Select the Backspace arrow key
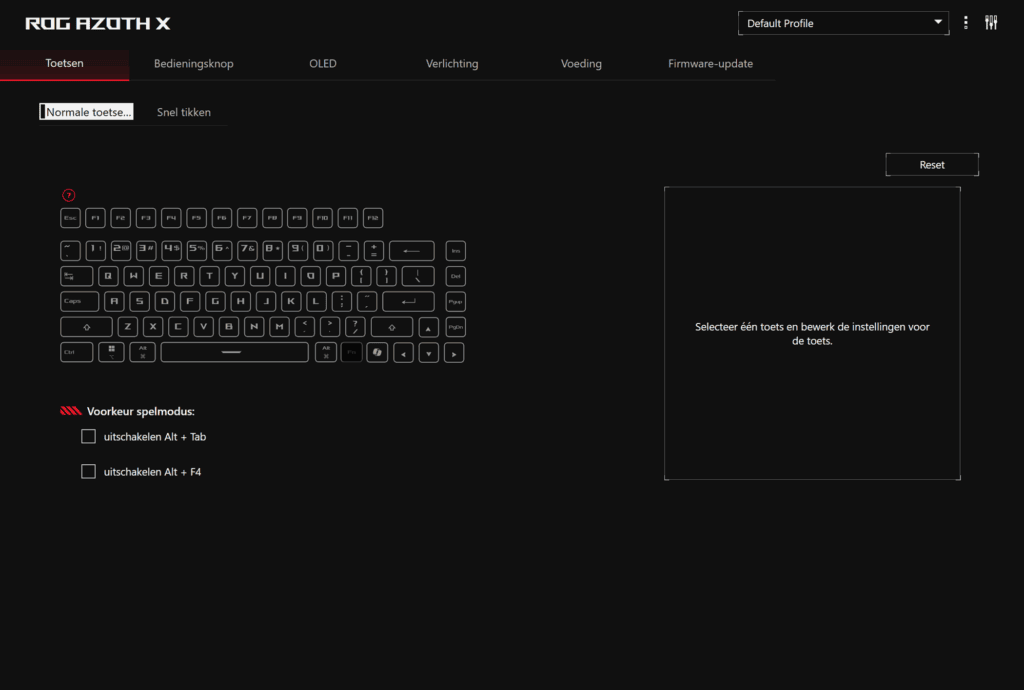This screenshot has height=690, width=1024. (x=411, y=251)
